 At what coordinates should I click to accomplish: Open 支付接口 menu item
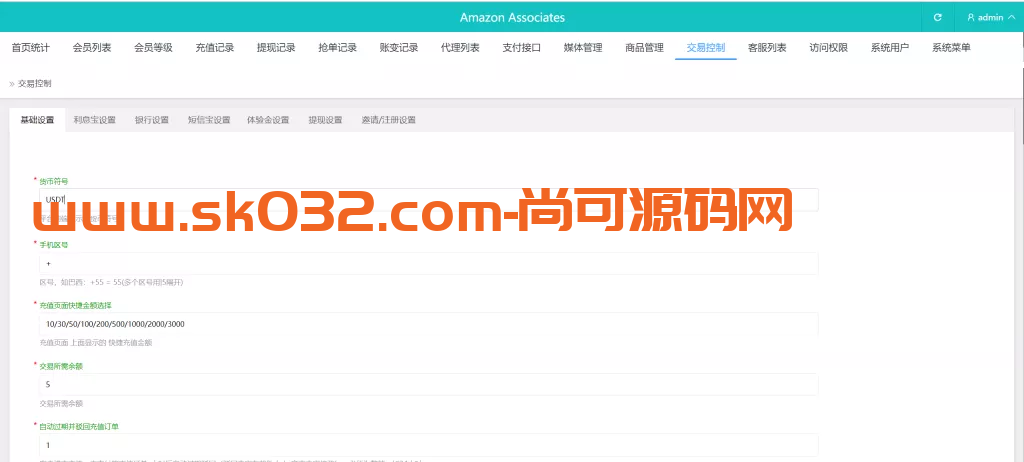pos(522,48)
